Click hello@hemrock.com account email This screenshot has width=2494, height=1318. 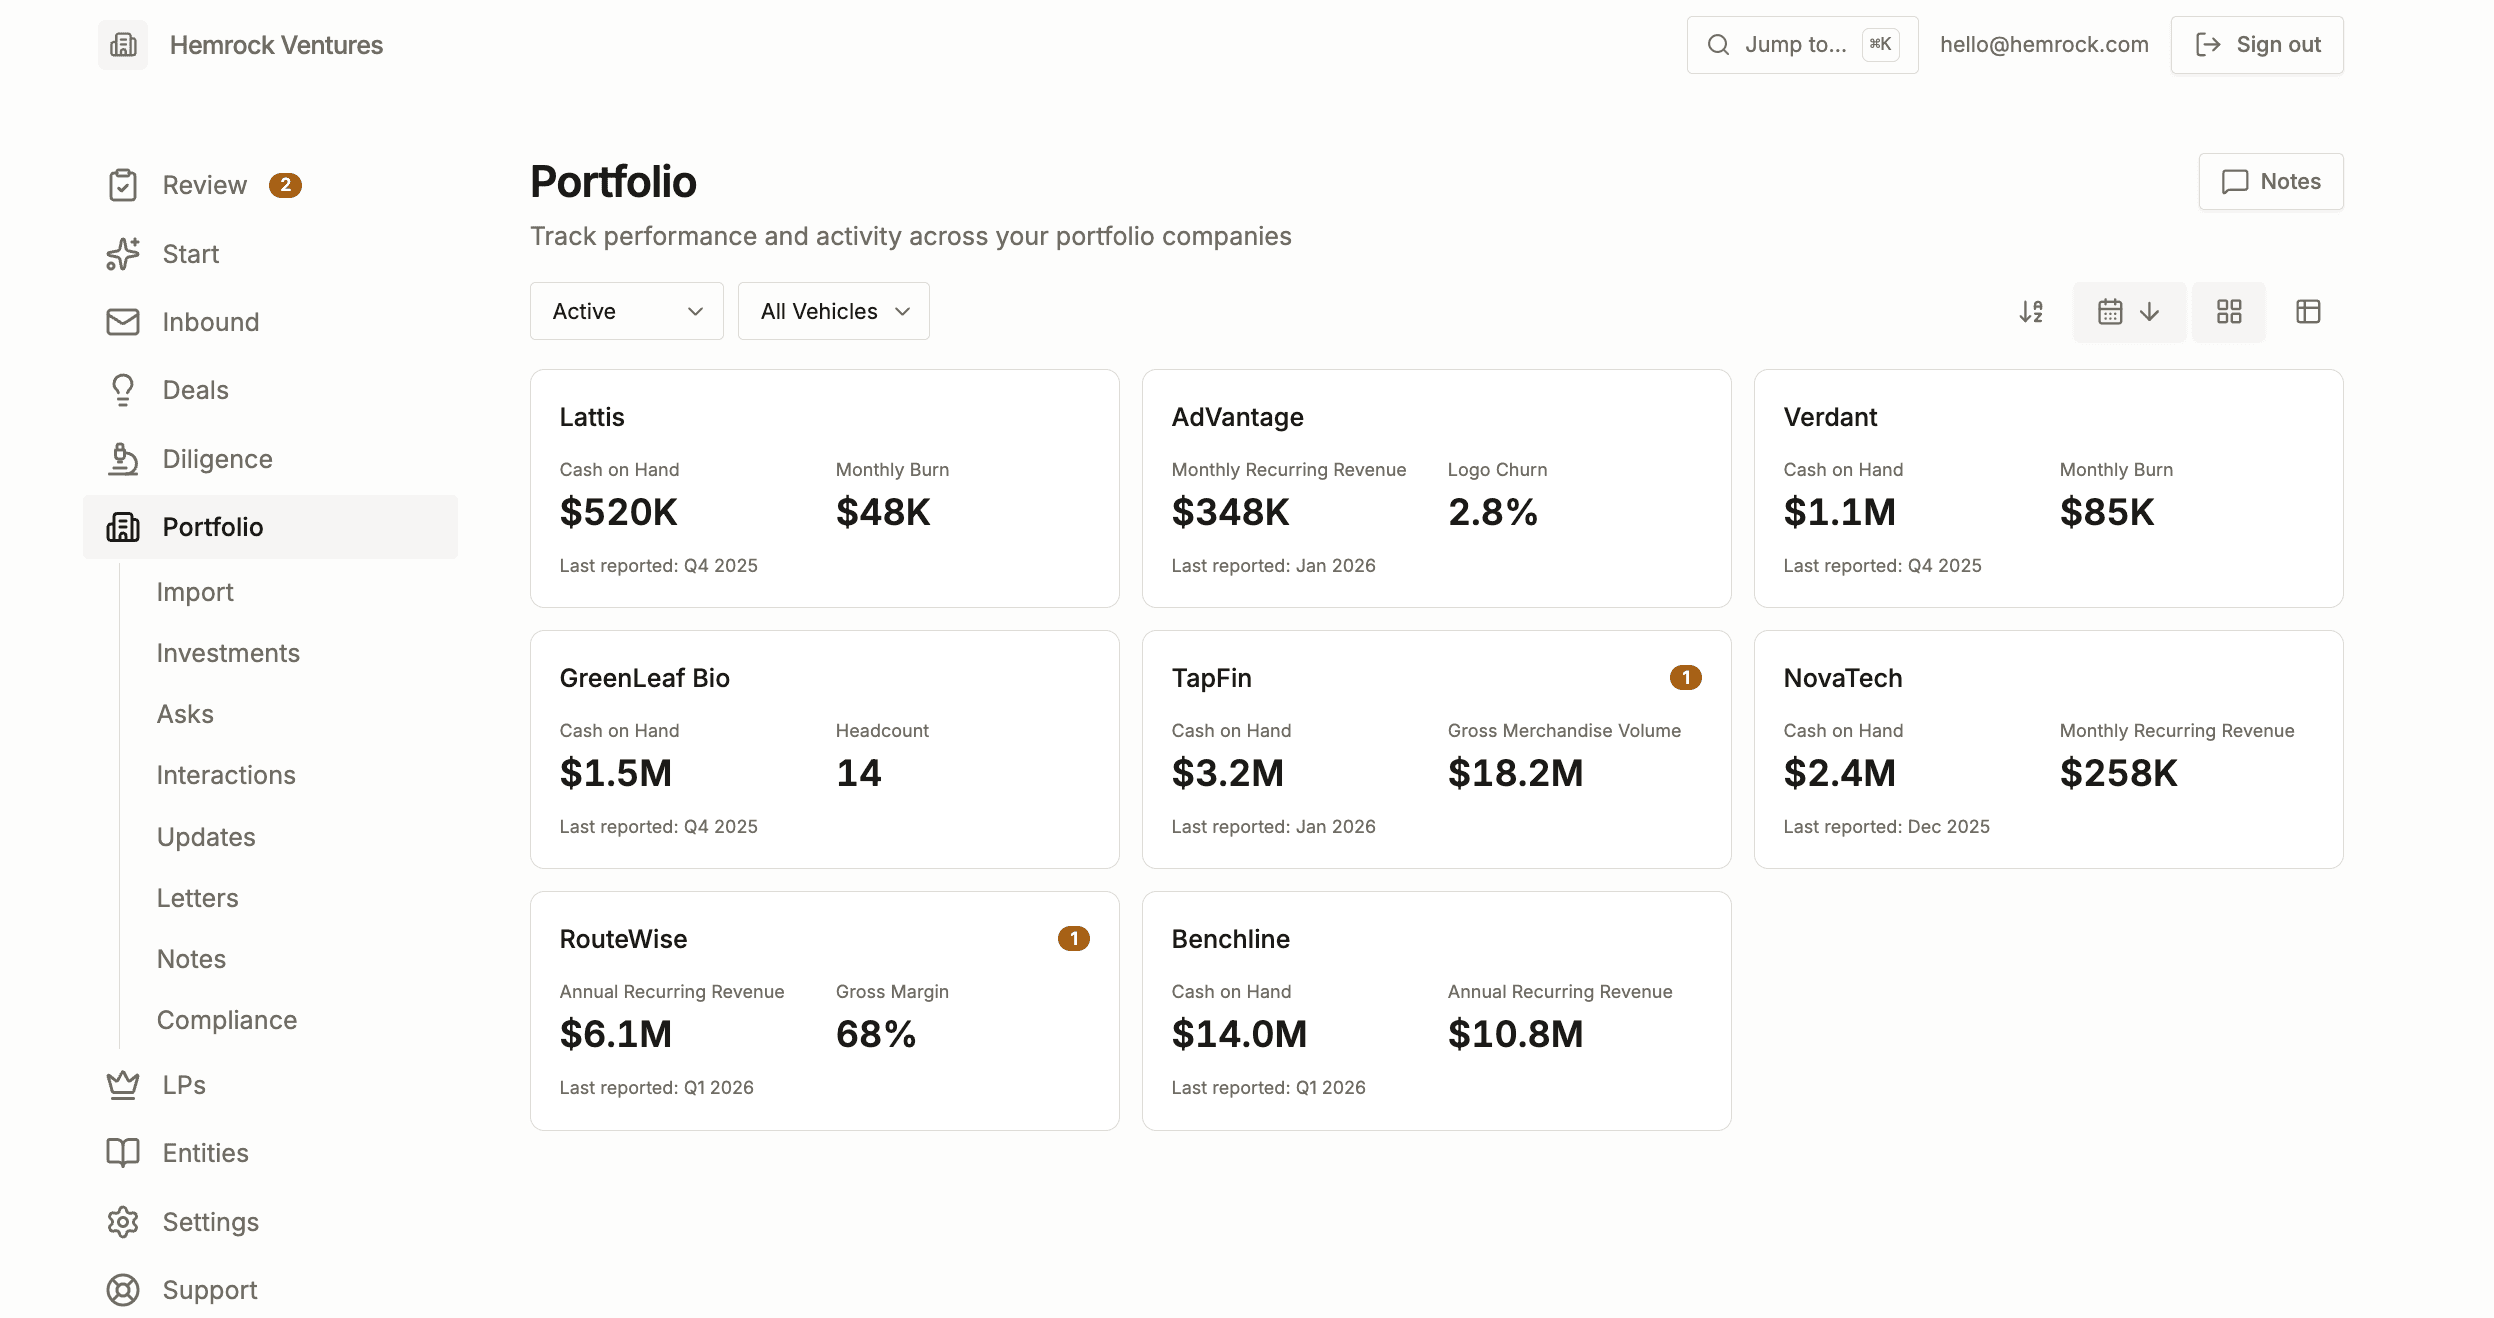tap(2044, 45)
